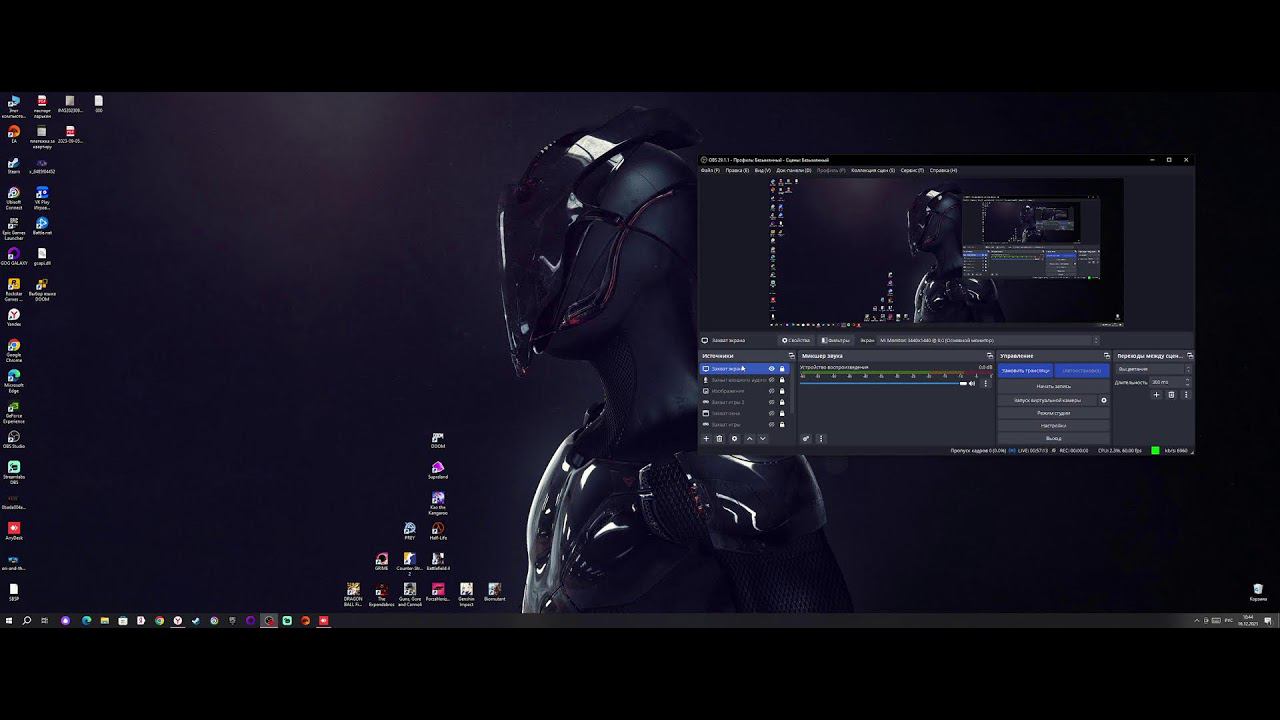Toggle visibility of the selected screen capture source

coord(771,369)
